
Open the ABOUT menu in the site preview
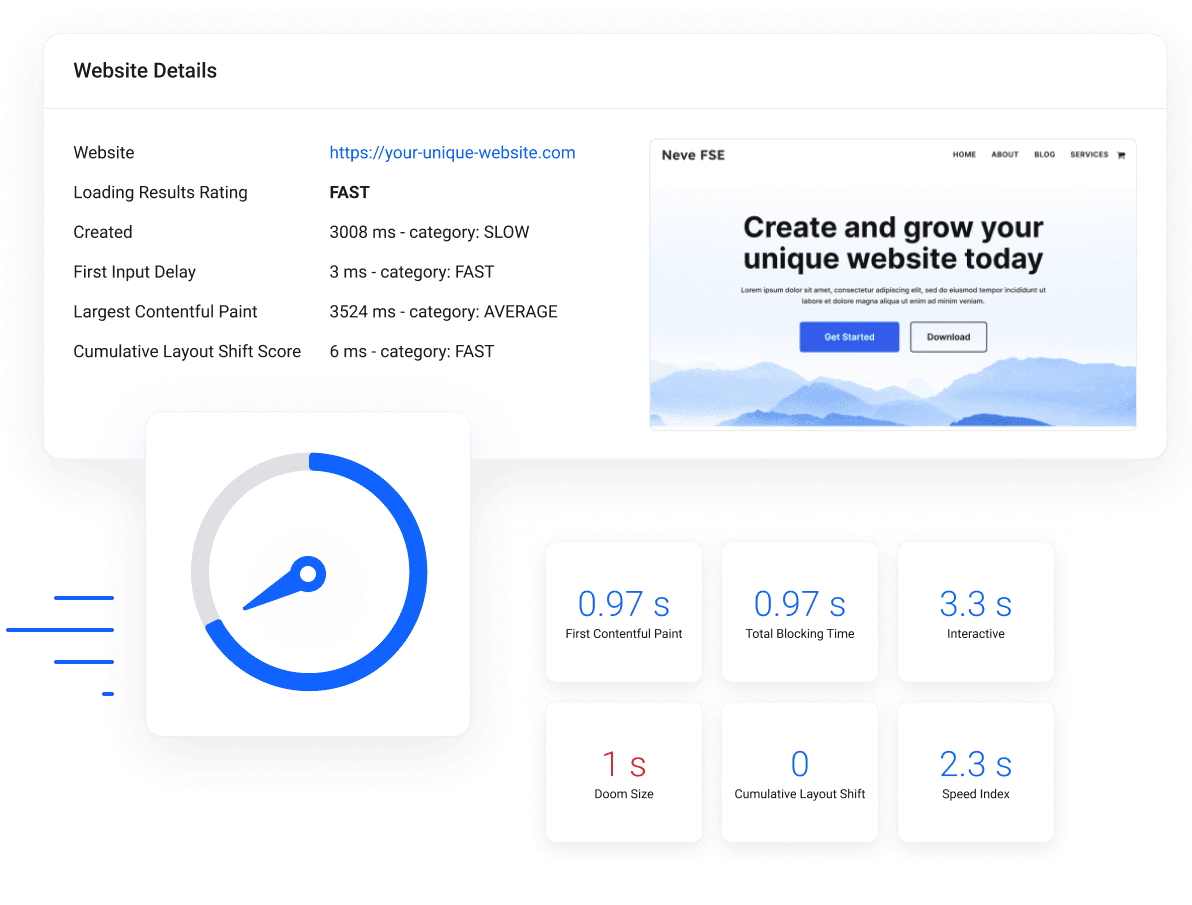[x=1004, y=155]
